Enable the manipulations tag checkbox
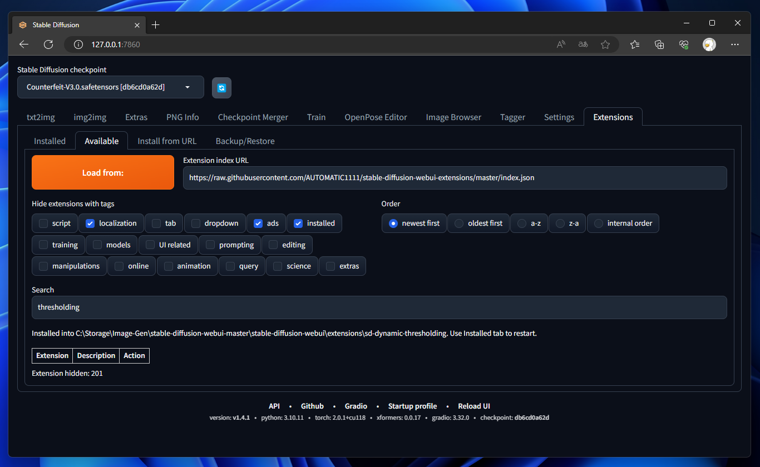 [43, 266]
